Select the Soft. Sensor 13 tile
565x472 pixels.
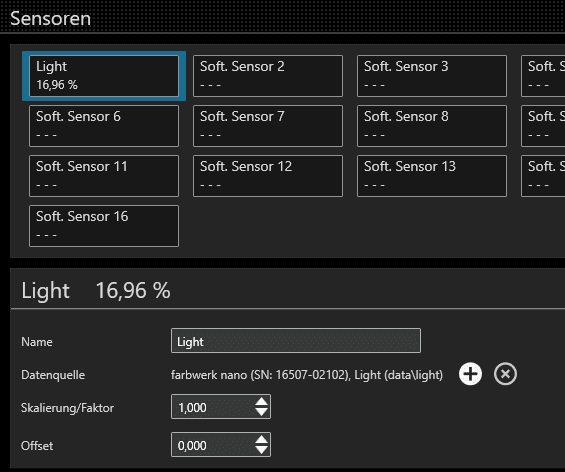432,176
